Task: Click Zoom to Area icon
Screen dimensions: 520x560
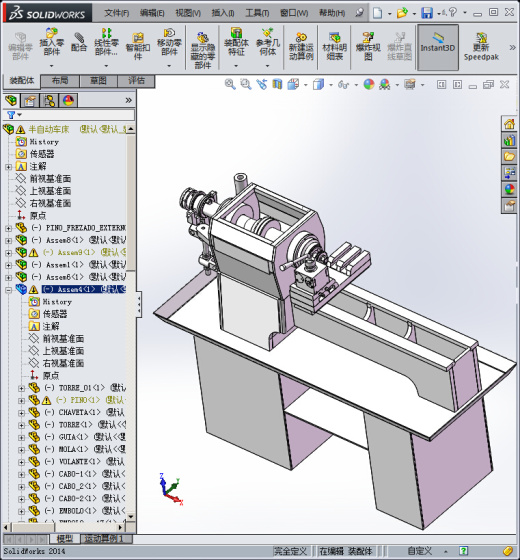Action: click(246, 85)
